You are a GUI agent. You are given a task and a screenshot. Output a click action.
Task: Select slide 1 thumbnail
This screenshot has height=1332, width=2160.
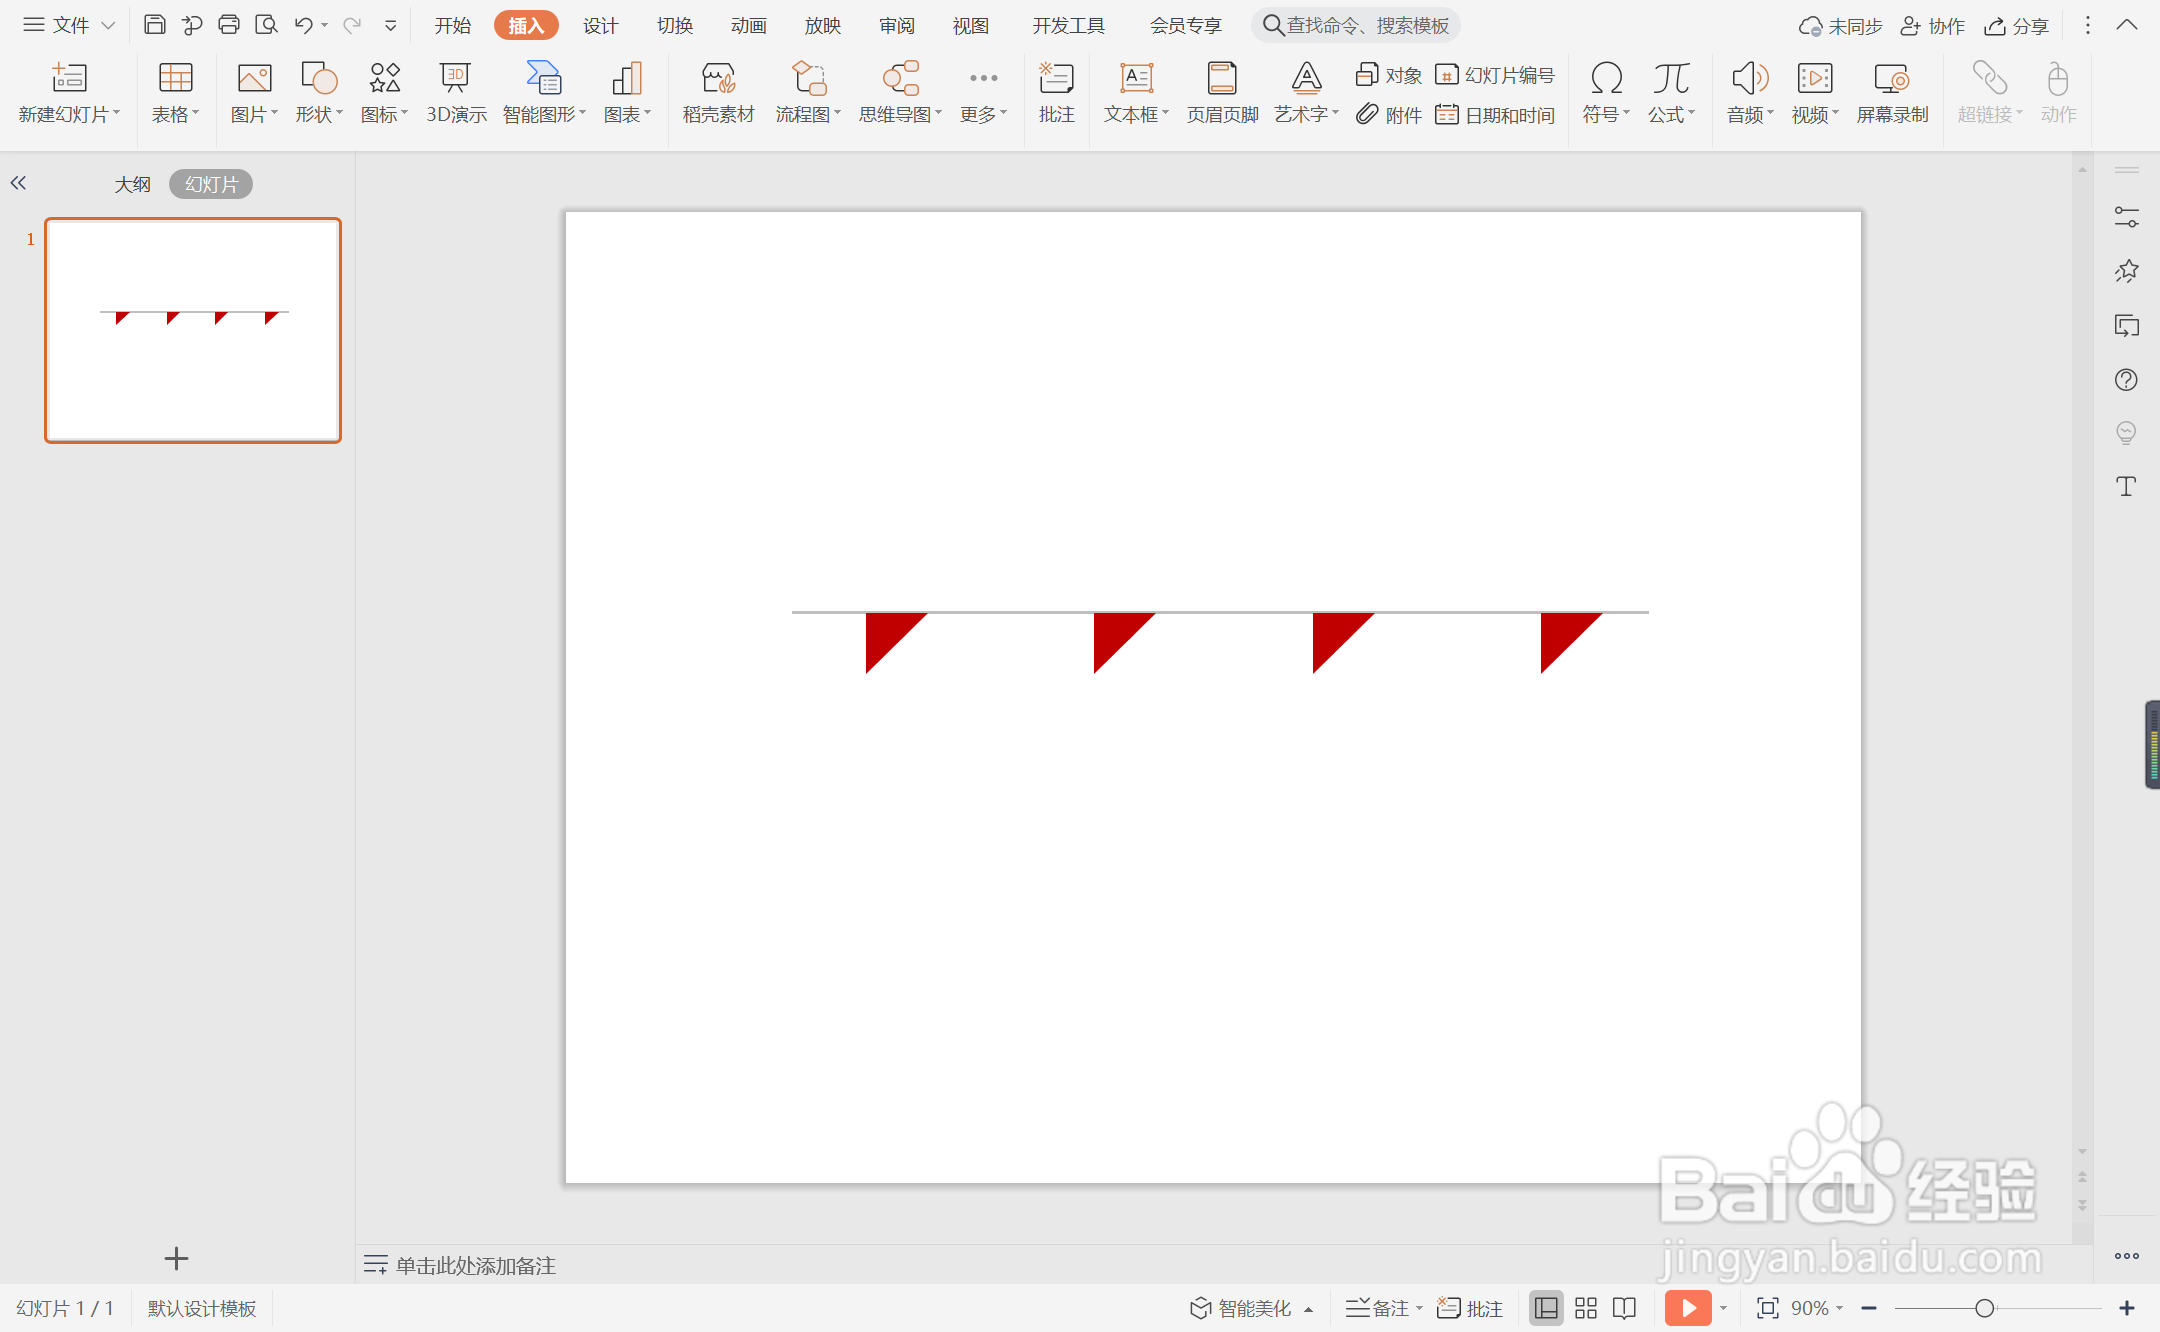193,330
